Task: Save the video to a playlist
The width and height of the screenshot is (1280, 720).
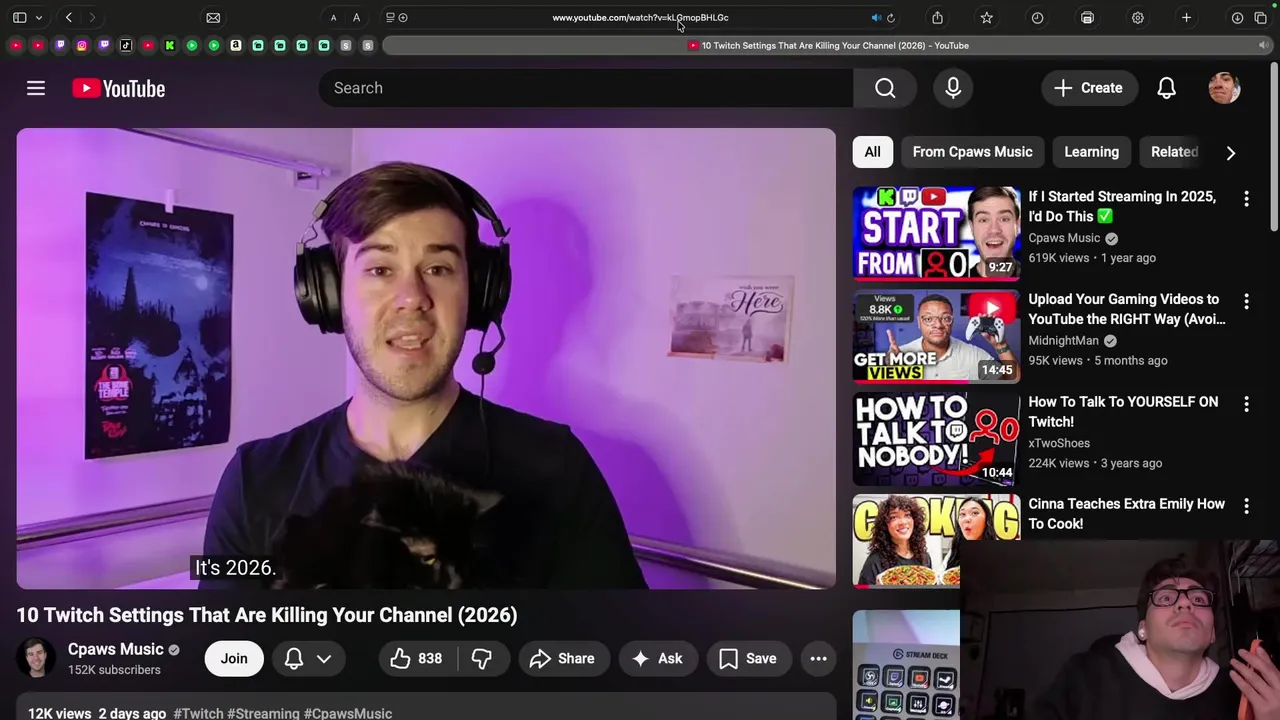Action: pyautogui.click(x=749, y=658)
